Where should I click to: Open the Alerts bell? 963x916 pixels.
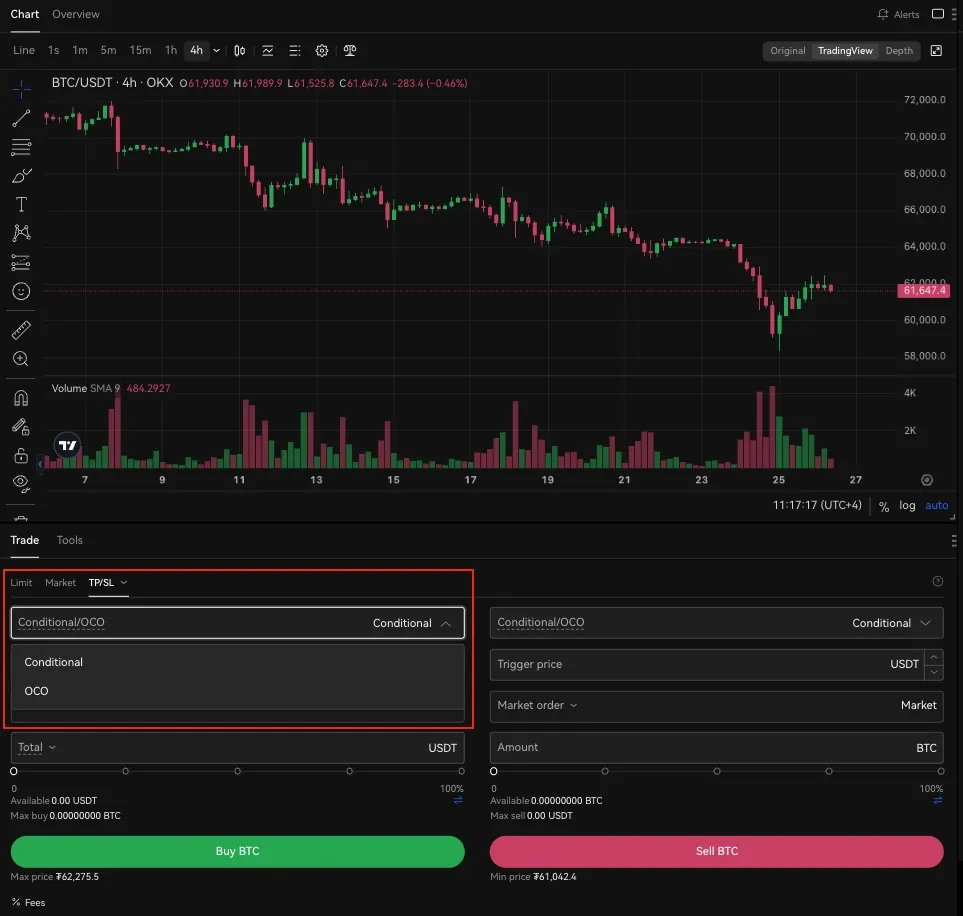click(x=898, y=14)
